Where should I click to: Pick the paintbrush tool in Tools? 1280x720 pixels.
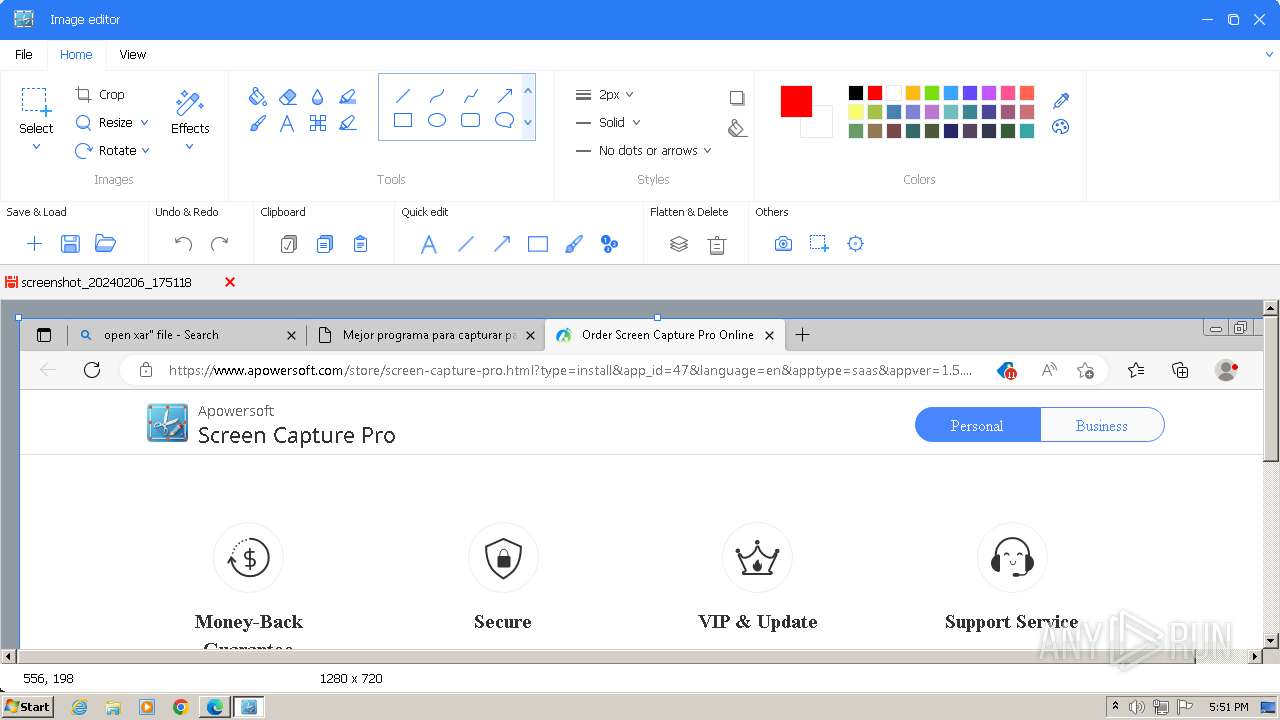(x=257, y=123)
